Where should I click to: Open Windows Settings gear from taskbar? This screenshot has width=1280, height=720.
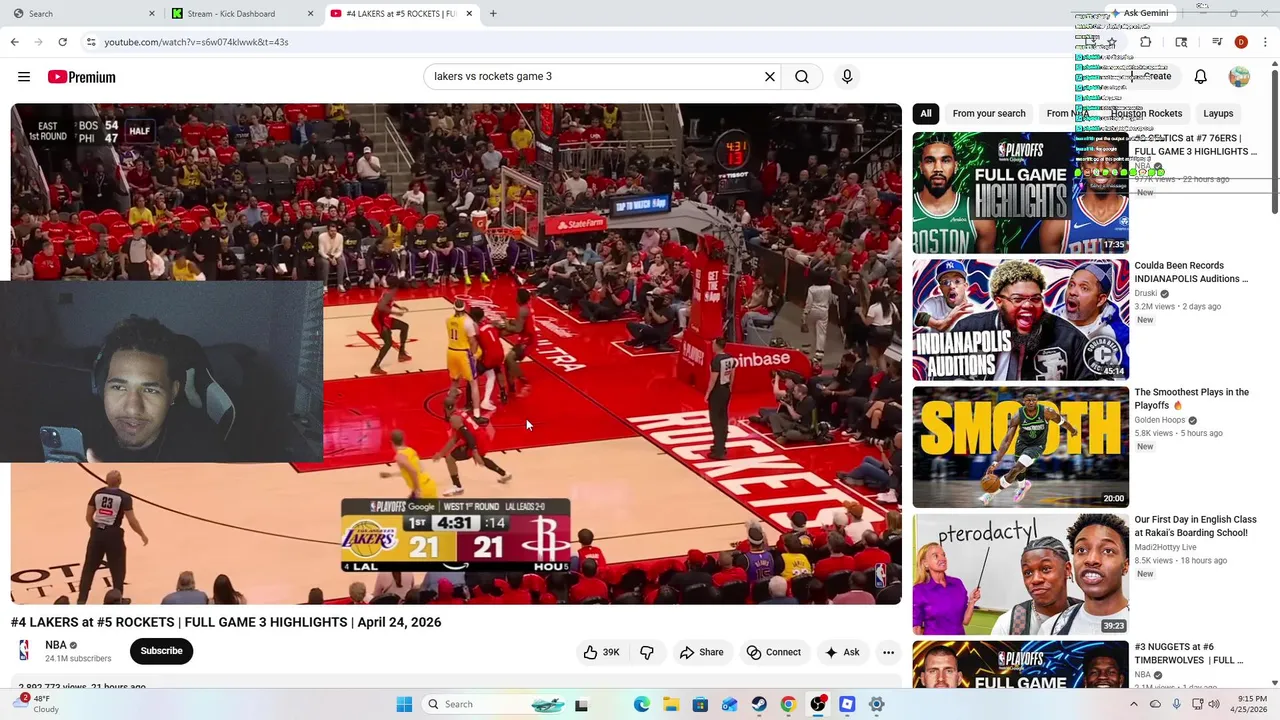click(x=876, y=704)
